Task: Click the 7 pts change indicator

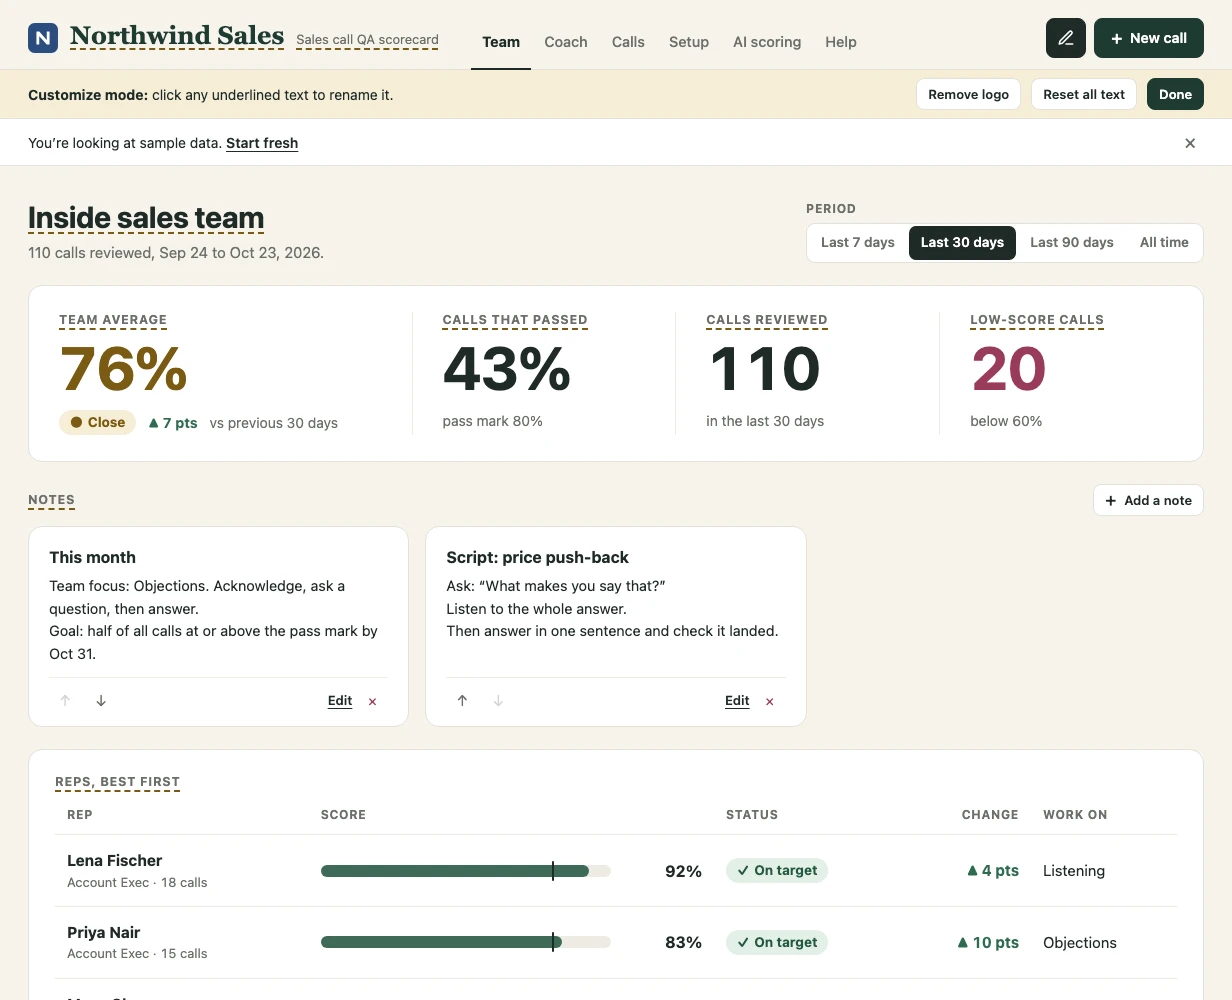Action: click(172, 423)
